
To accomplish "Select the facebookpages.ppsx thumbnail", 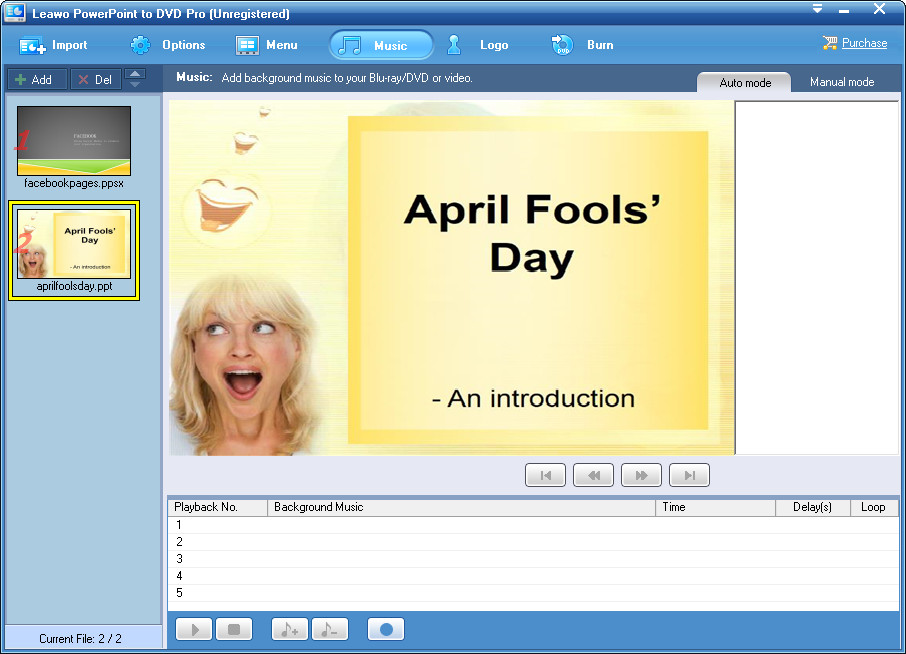I will 74,141.
